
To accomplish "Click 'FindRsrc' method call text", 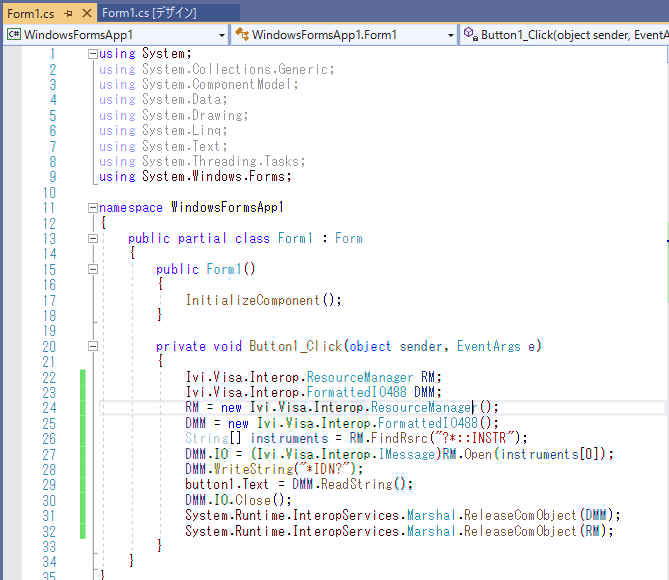I will coord(399,438).
